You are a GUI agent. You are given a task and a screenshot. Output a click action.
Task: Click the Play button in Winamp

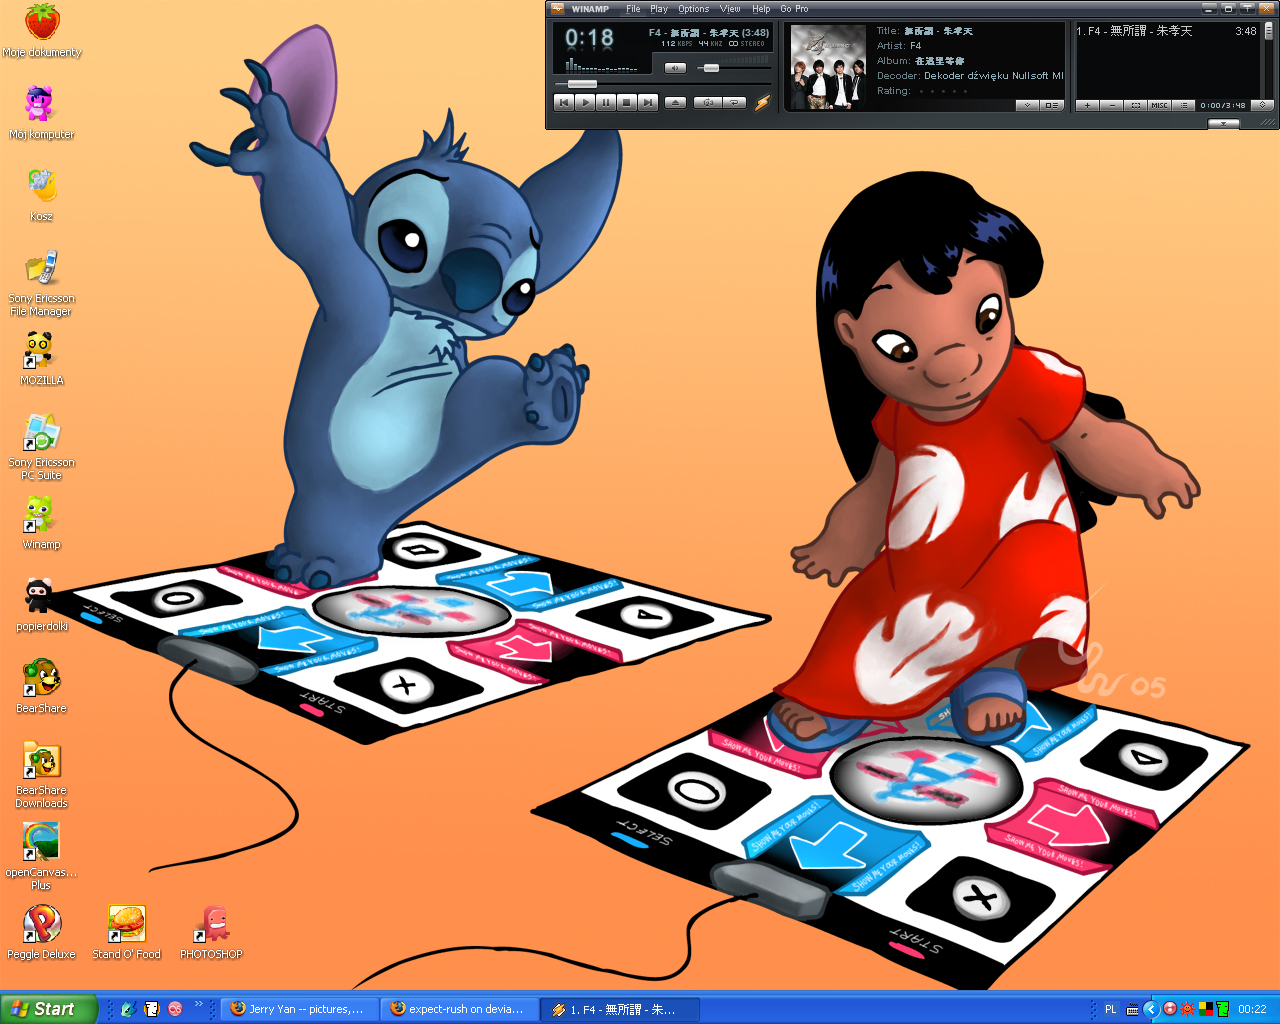[585, 102]
